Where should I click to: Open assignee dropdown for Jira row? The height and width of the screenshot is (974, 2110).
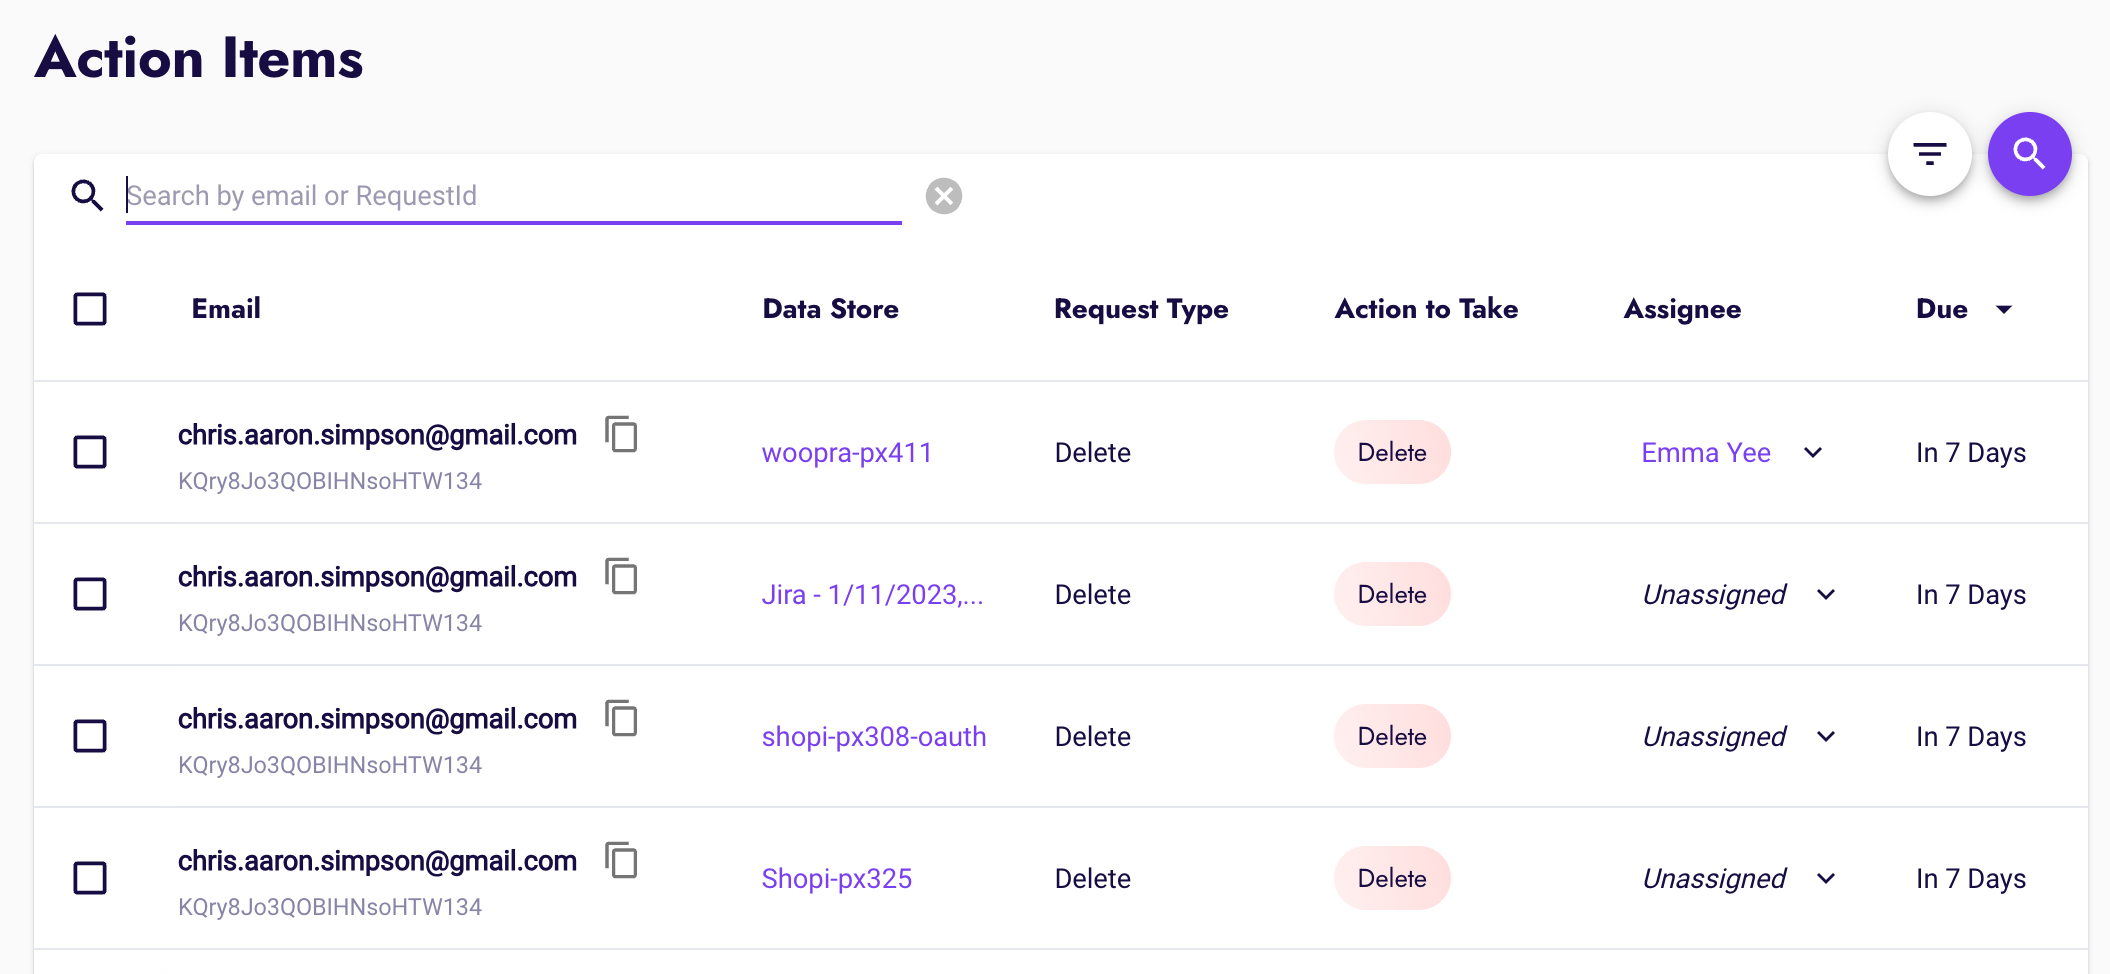1826,595
